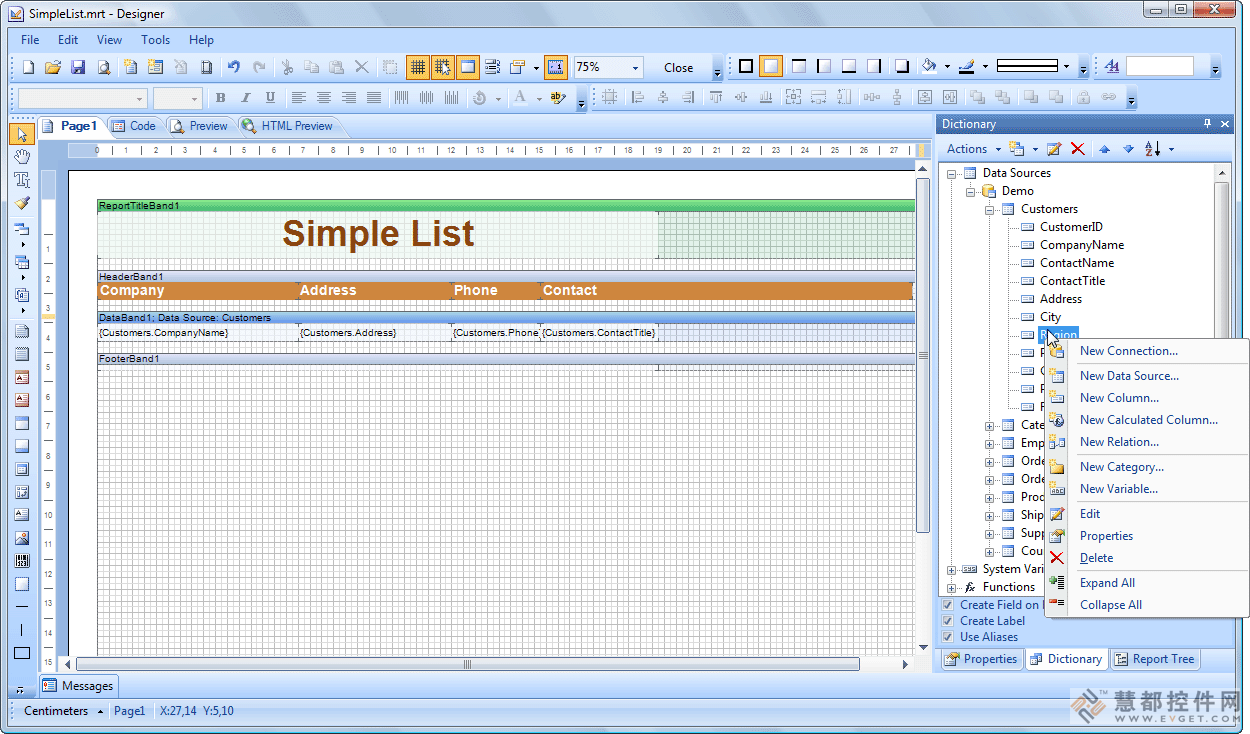Viewport: 1250px width, 734px height.
Task: Toggle the Align to Grid icon
Action: [443, 68]
